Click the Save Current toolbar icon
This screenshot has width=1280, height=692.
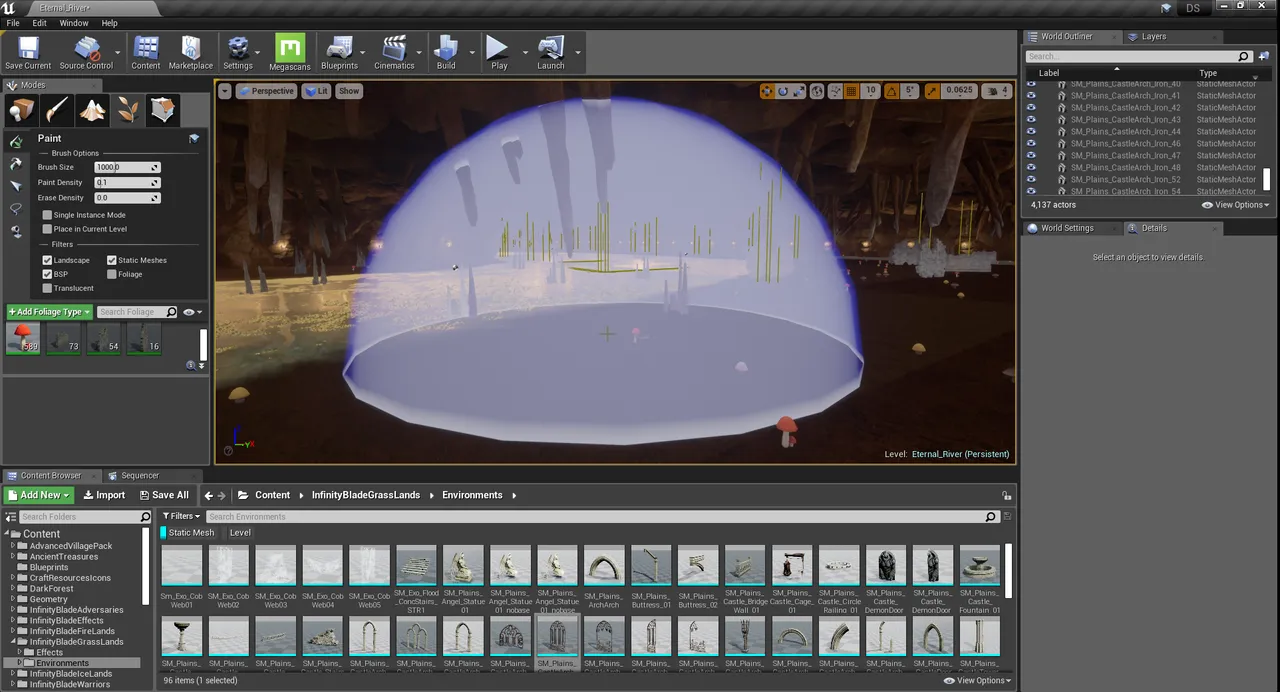[28, 53]
